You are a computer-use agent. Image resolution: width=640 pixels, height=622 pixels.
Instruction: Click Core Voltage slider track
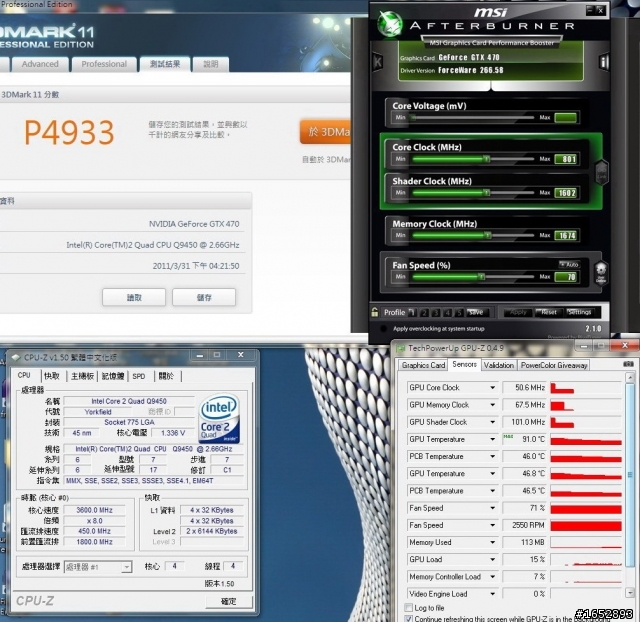pos(473,118)
